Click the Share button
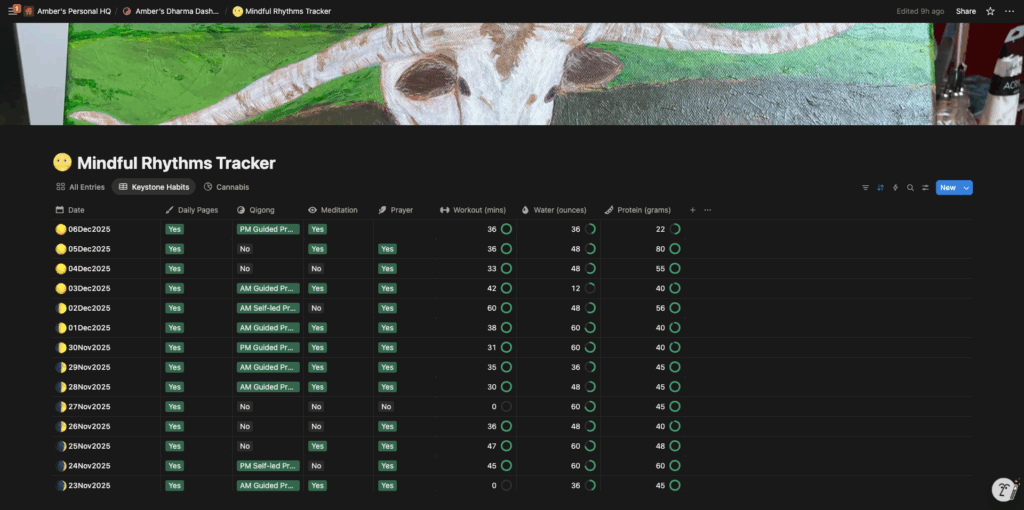 coord(966,11)
